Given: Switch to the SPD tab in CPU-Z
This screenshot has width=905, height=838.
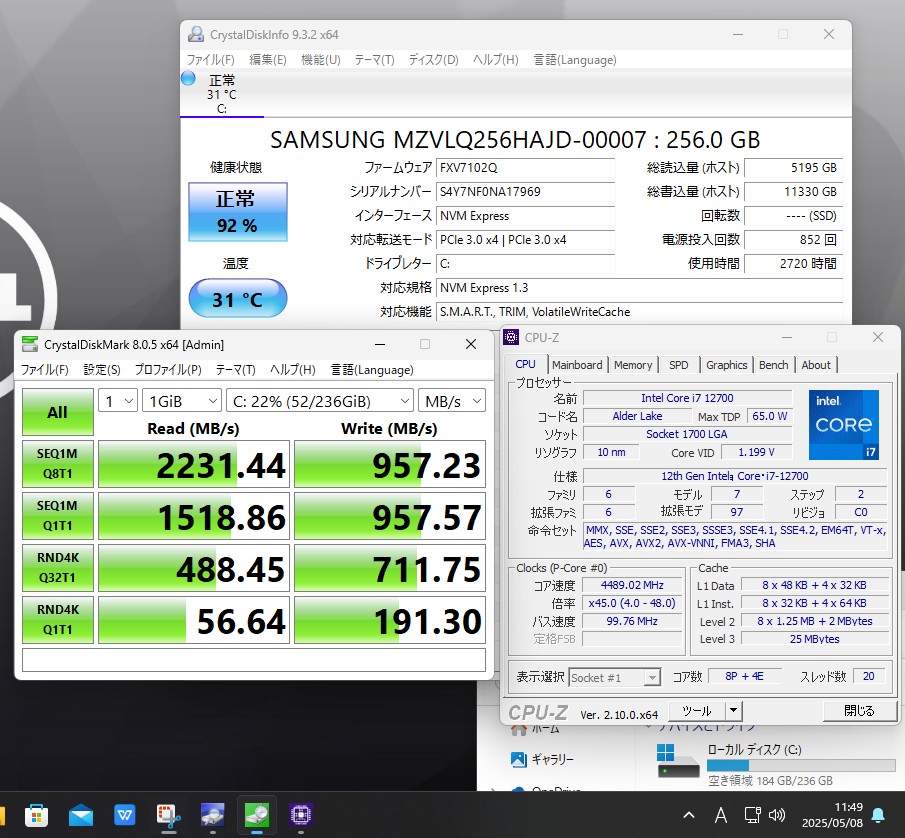Looking at the screenshot, I should pos(678,365).
